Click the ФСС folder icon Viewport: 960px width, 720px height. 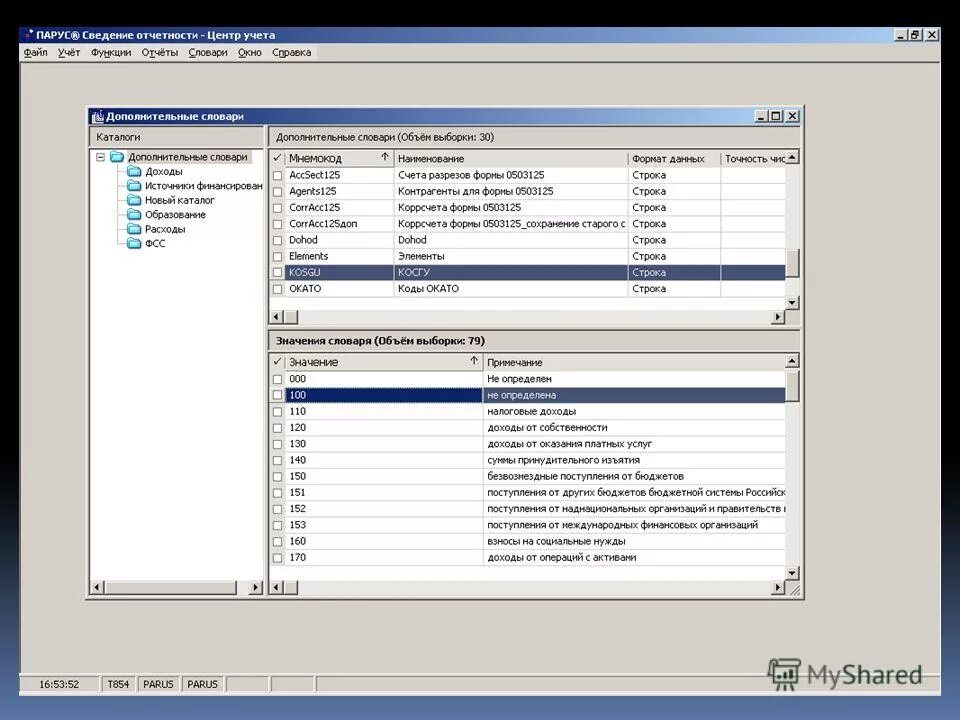pos(134,243)
